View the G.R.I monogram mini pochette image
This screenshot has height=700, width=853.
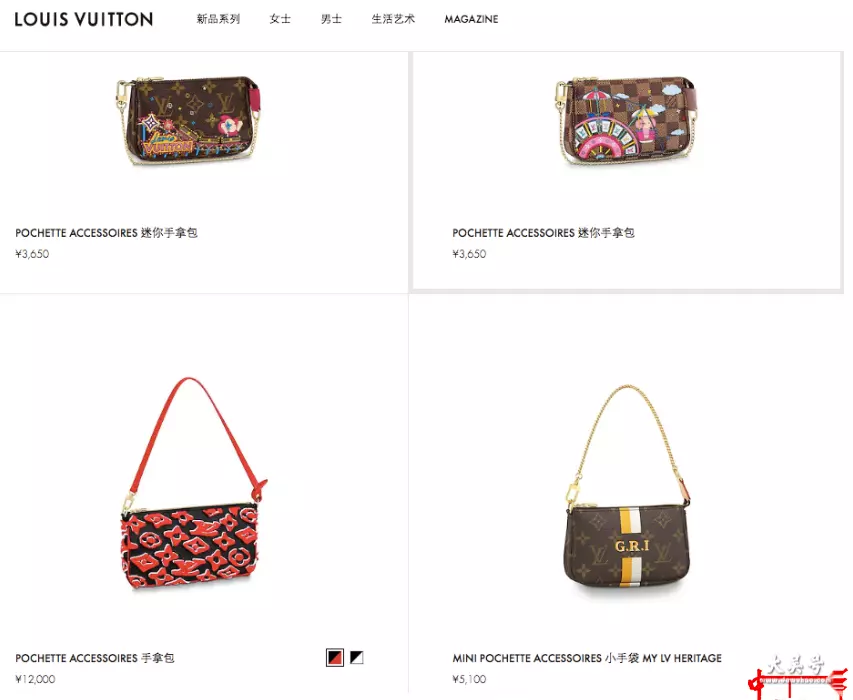628,487
